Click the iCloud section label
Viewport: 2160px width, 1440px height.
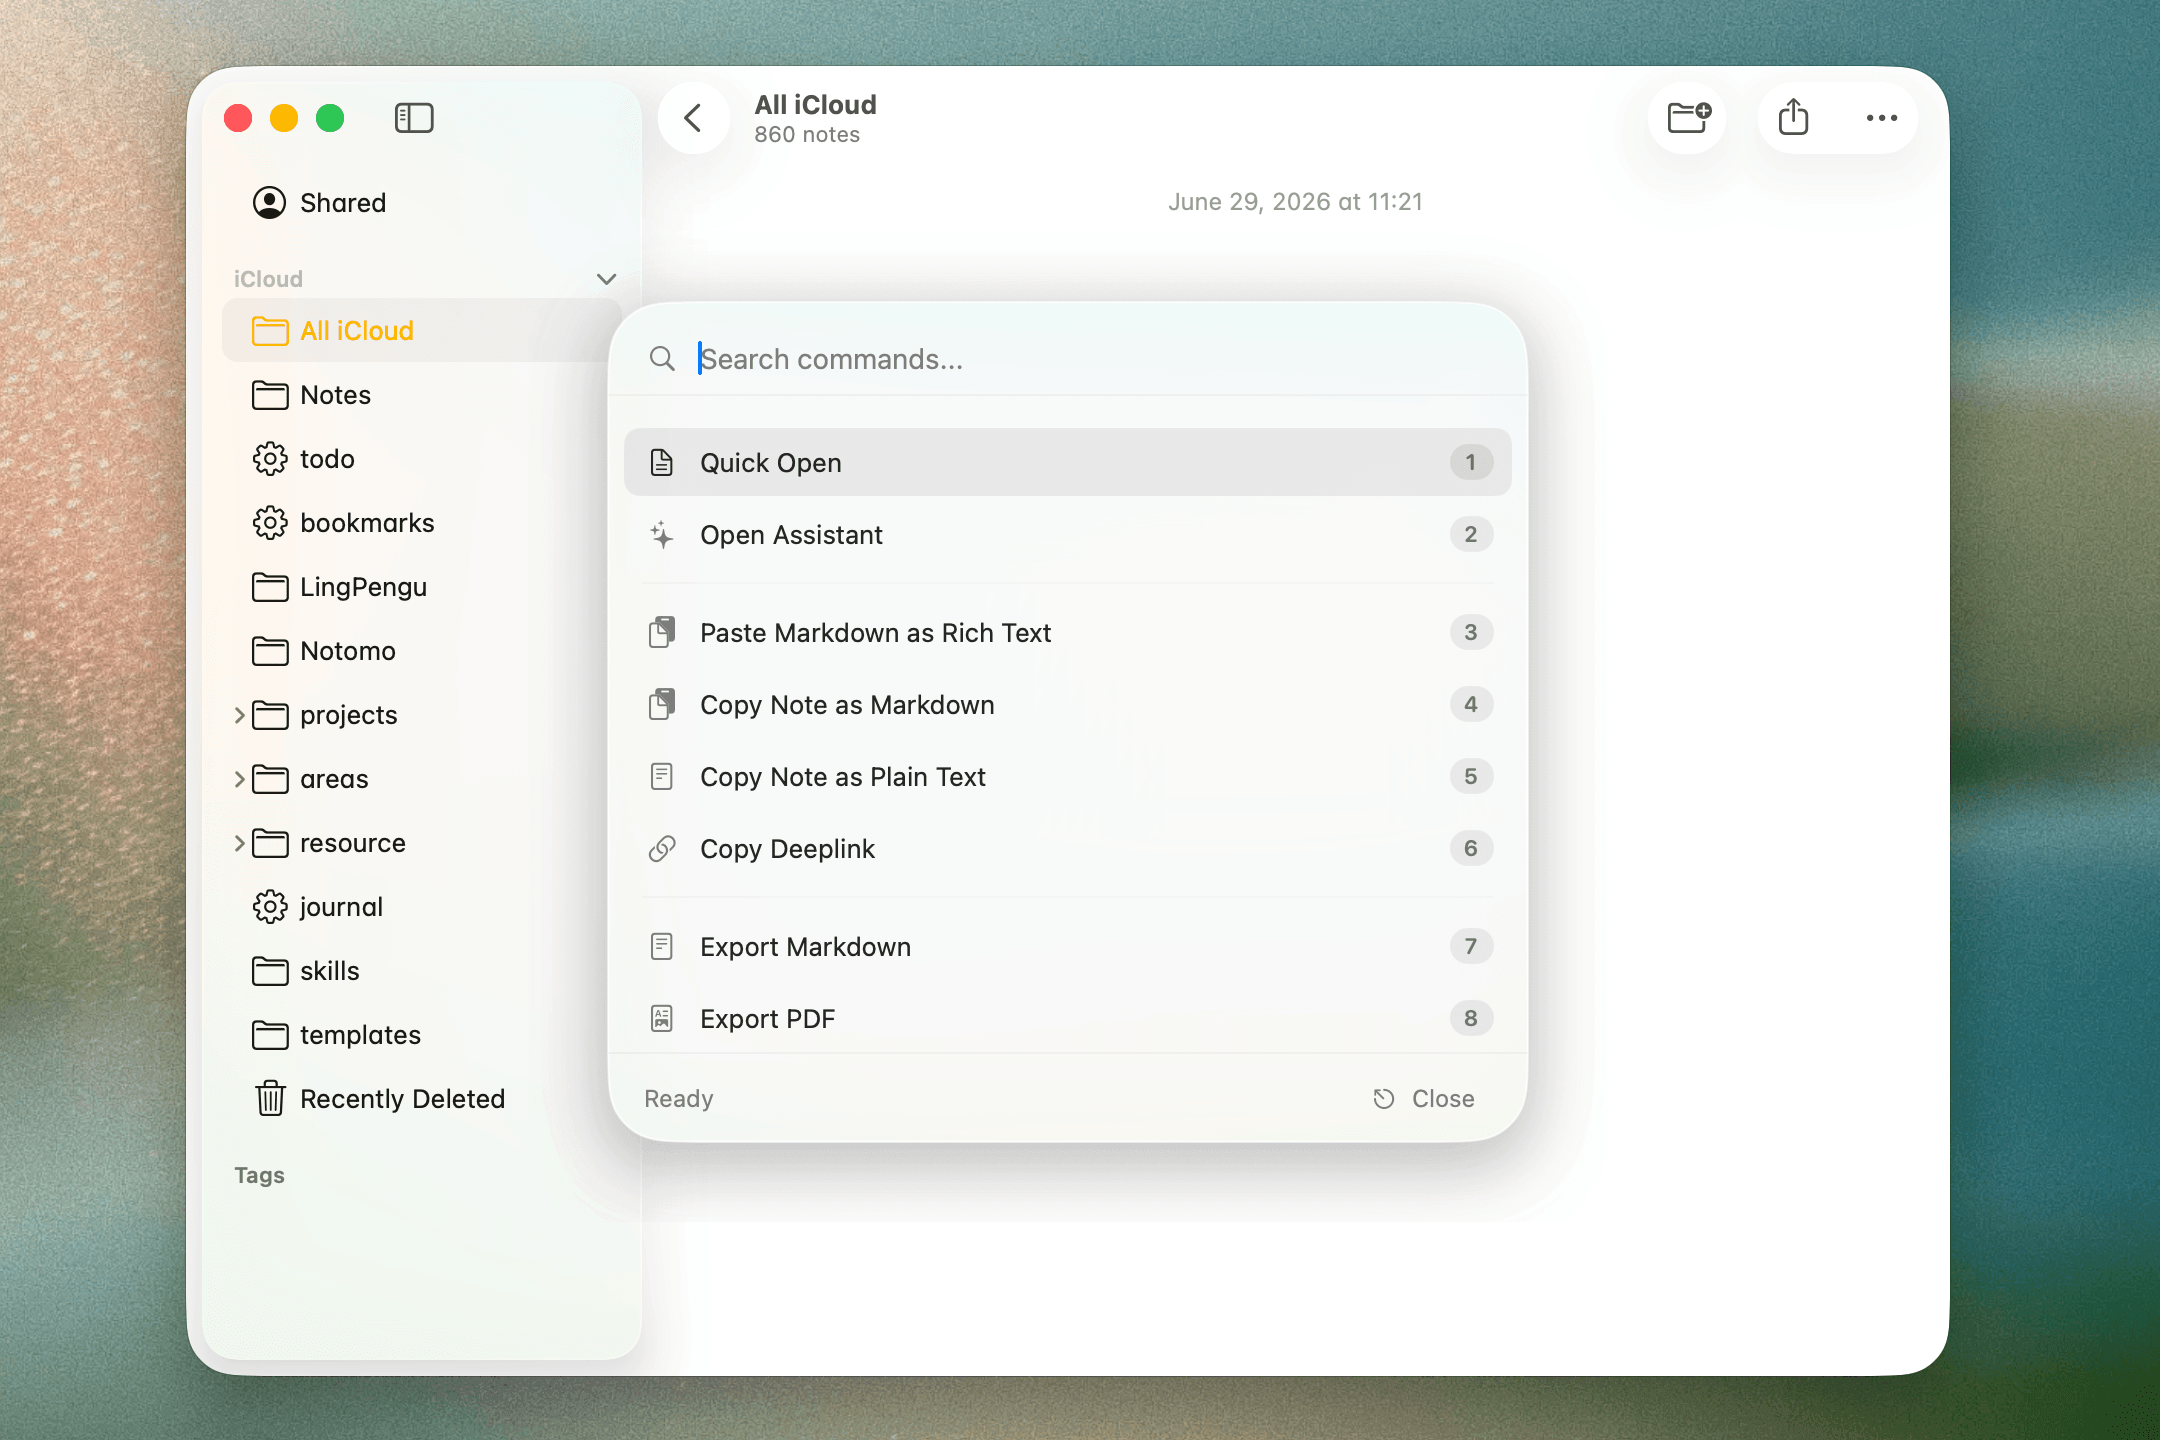pos(268,279)
